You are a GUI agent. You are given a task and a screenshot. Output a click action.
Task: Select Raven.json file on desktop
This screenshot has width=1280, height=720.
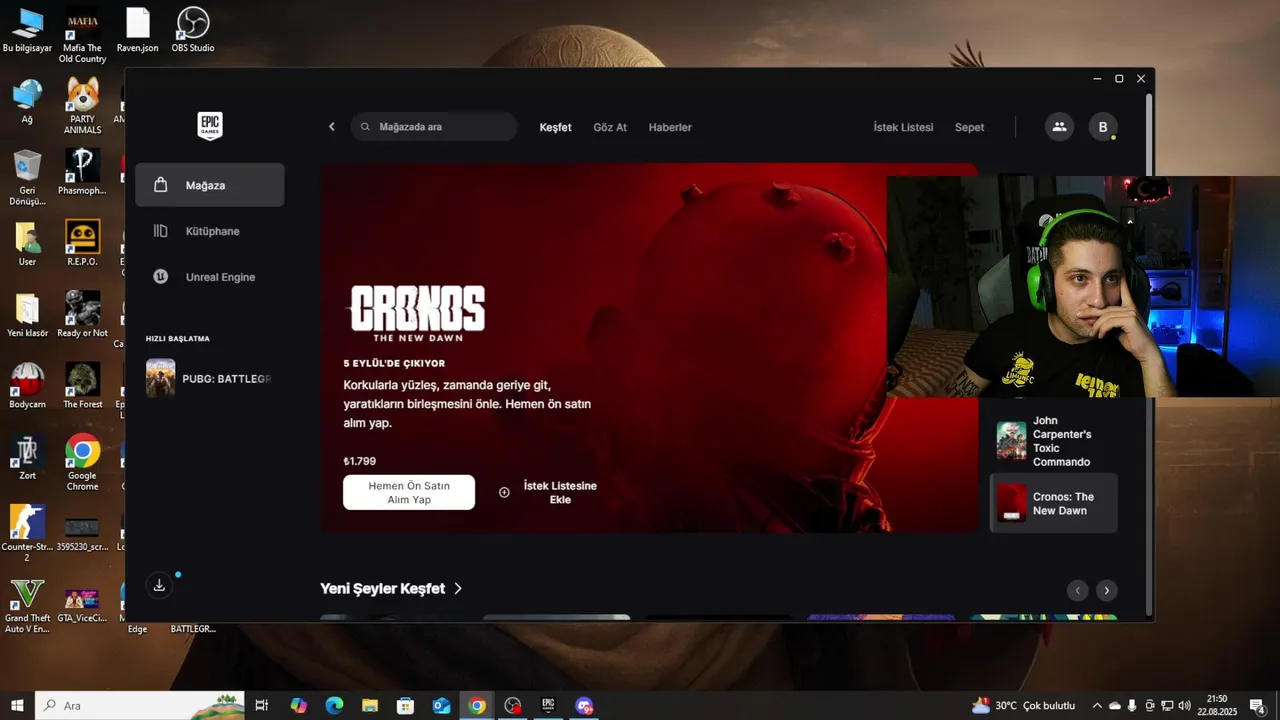pos(137,30)
